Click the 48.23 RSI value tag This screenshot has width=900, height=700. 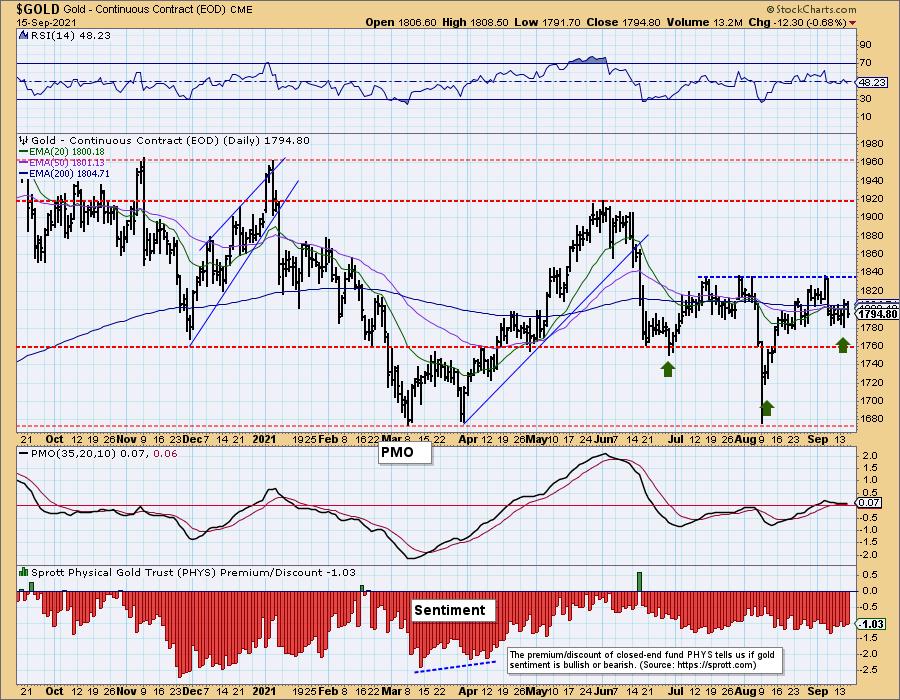coord(872,83)
